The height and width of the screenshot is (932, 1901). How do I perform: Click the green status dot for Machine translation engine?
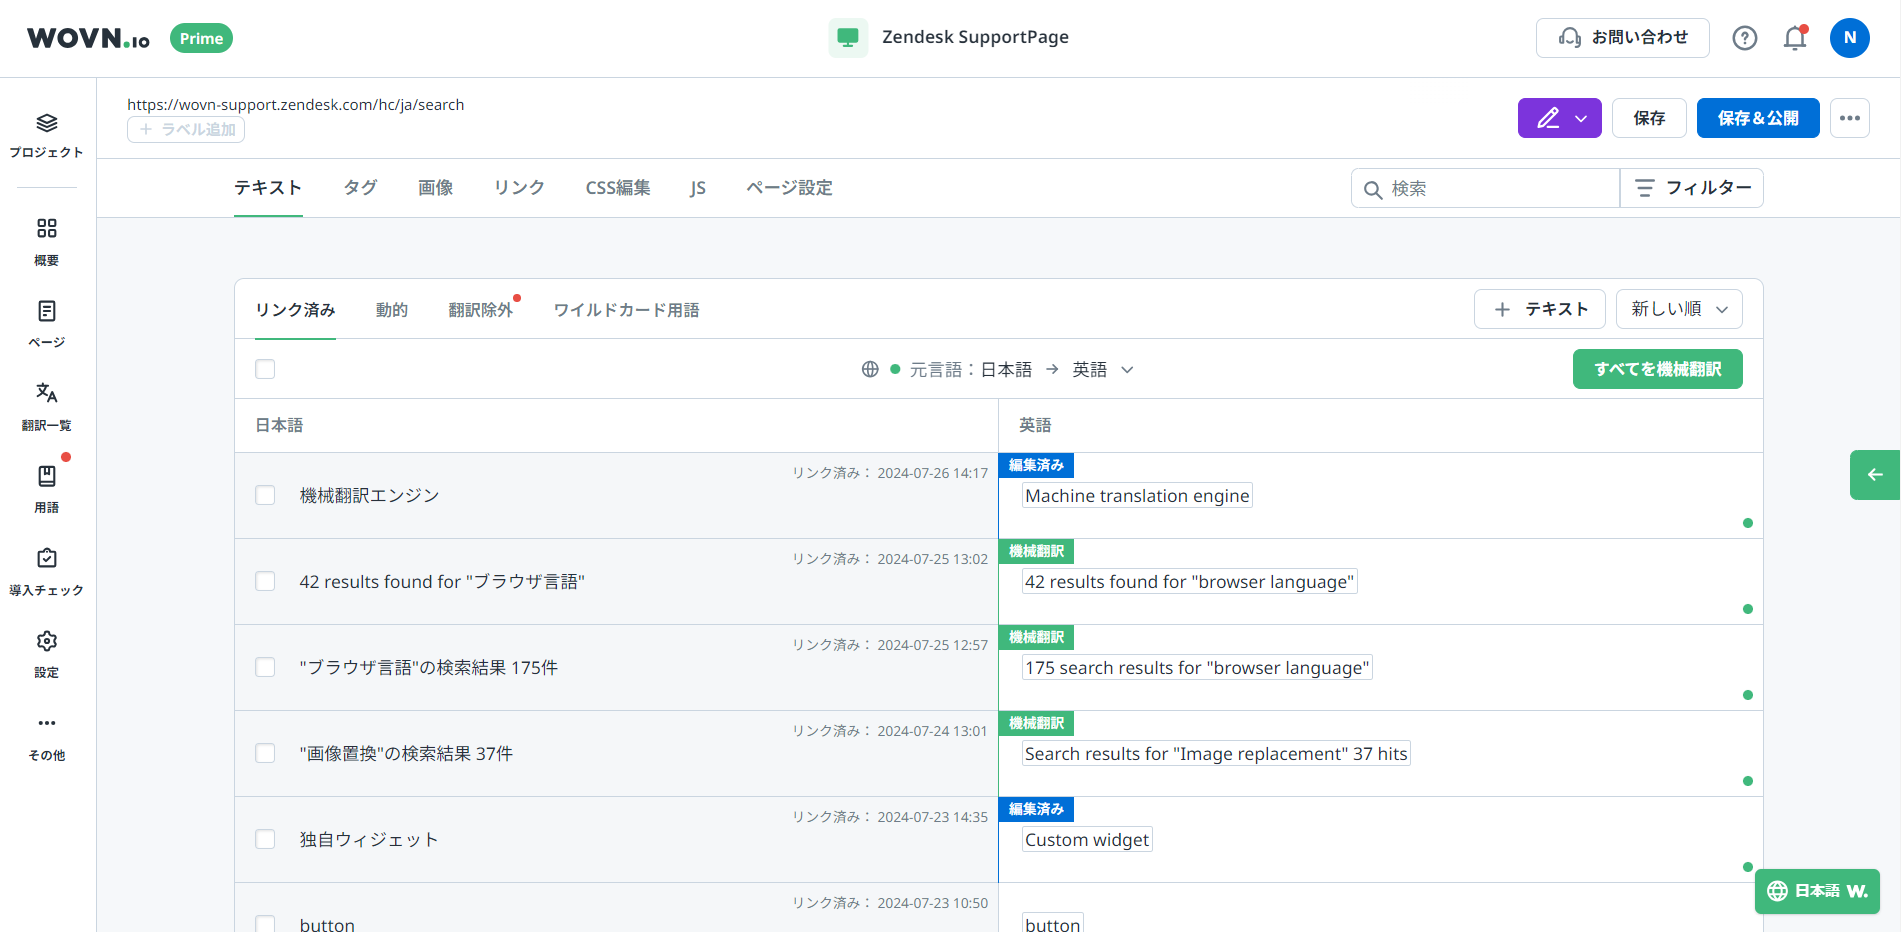tap(1747, 523)
